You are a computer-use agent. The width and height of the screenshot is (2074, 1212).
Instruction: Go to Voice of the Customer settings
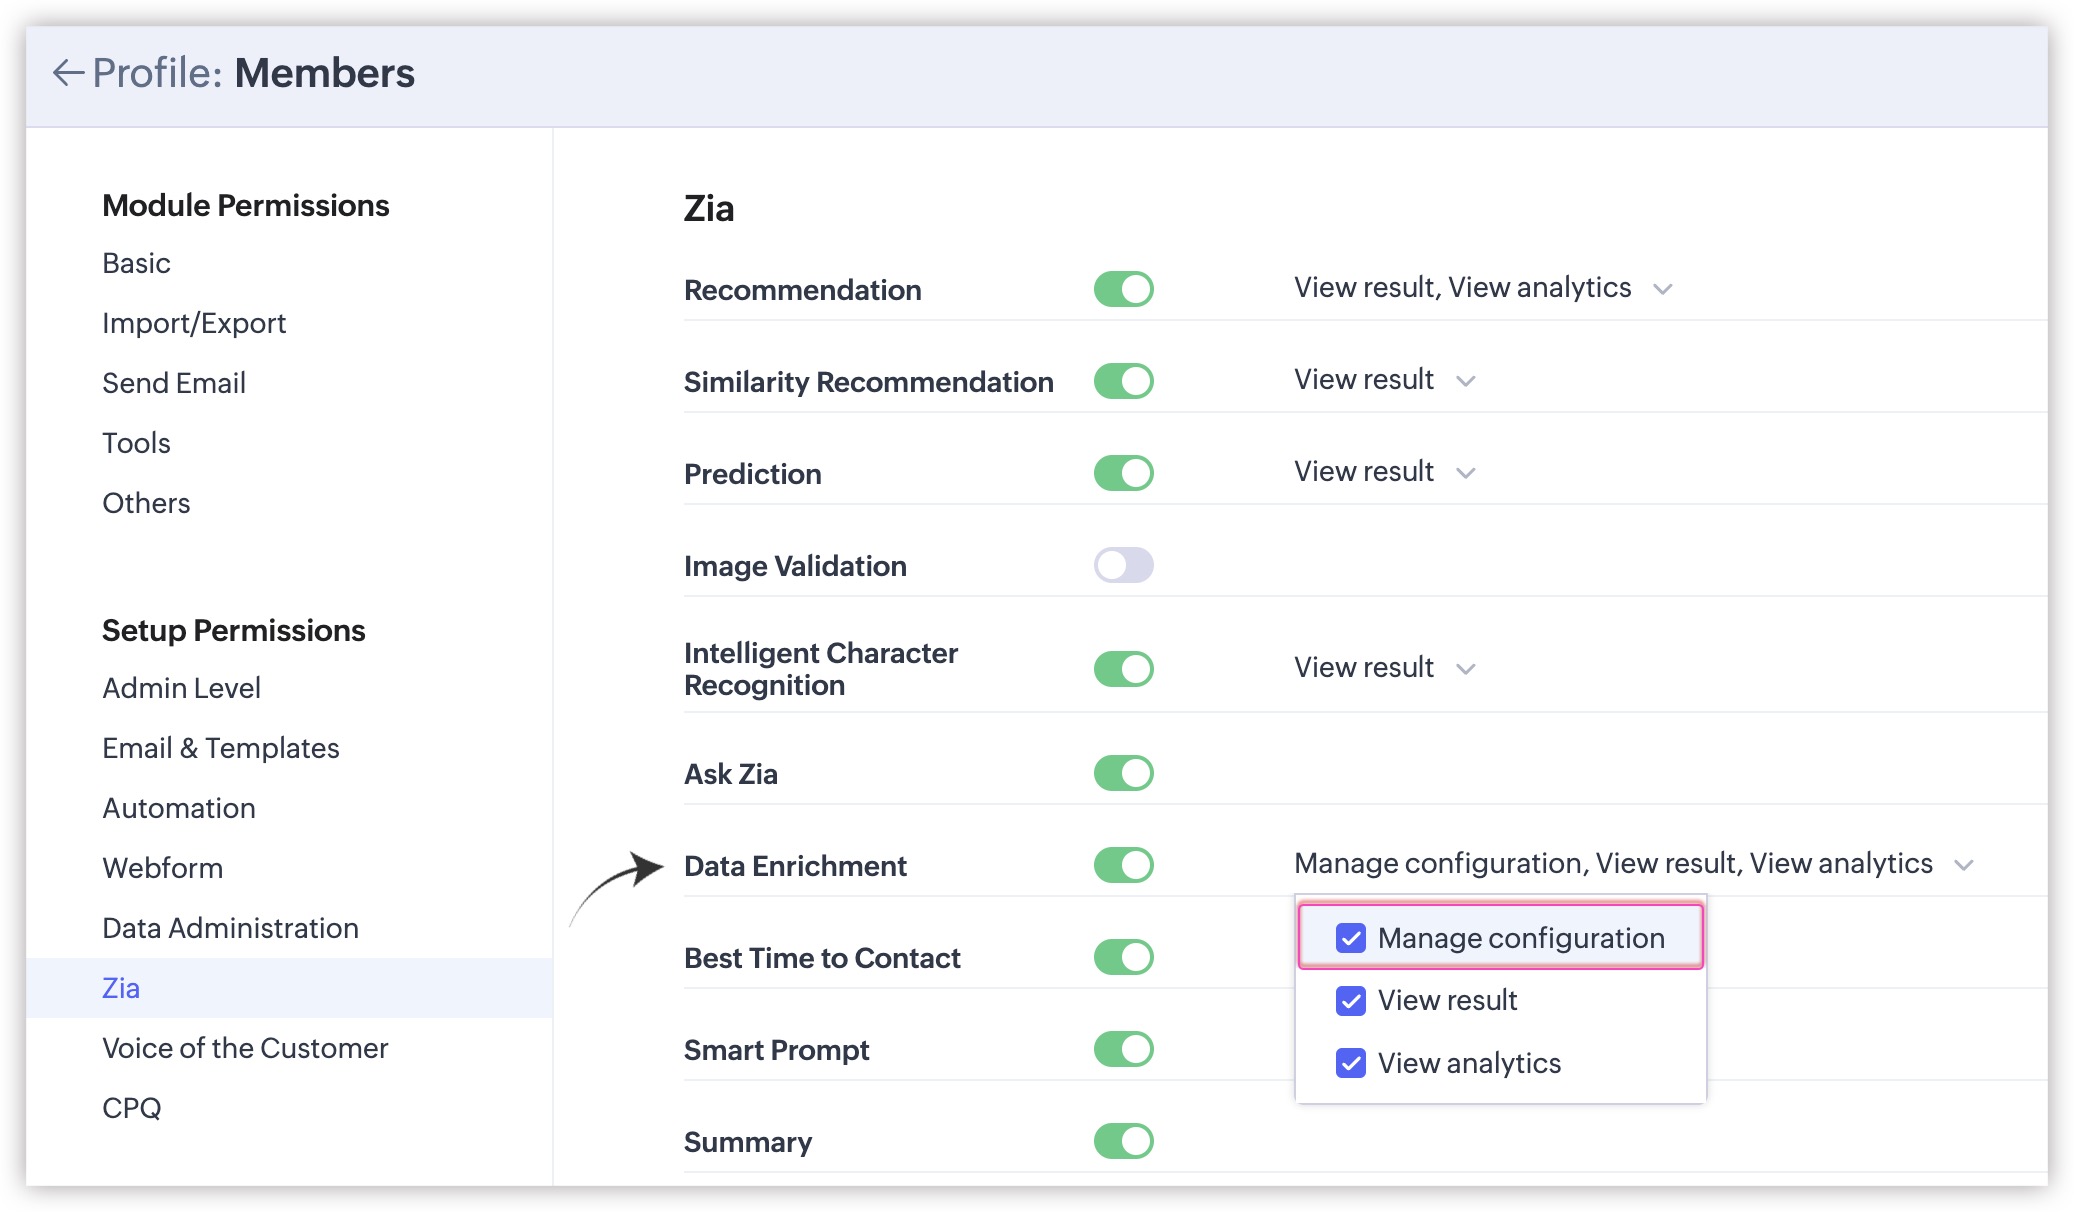[x=245, y=1048]
